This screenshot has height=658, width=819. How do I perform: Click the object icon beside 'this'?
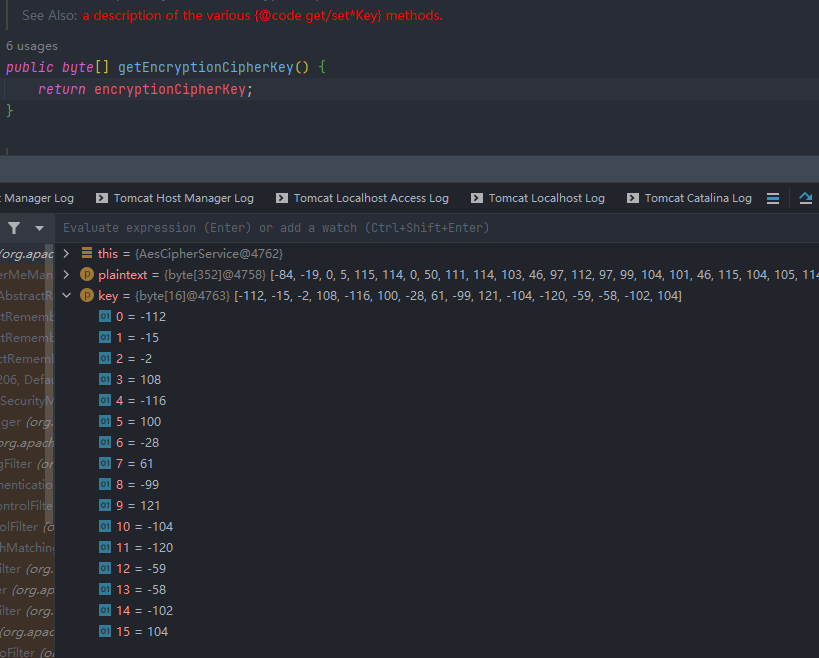pyautogui.click(x=87, y=253)
